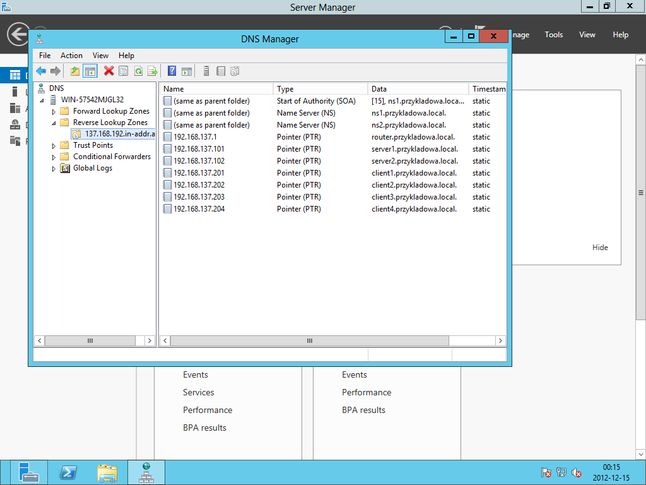Select the 192.168.137.1 pointer record

click(x=332, y=137)
